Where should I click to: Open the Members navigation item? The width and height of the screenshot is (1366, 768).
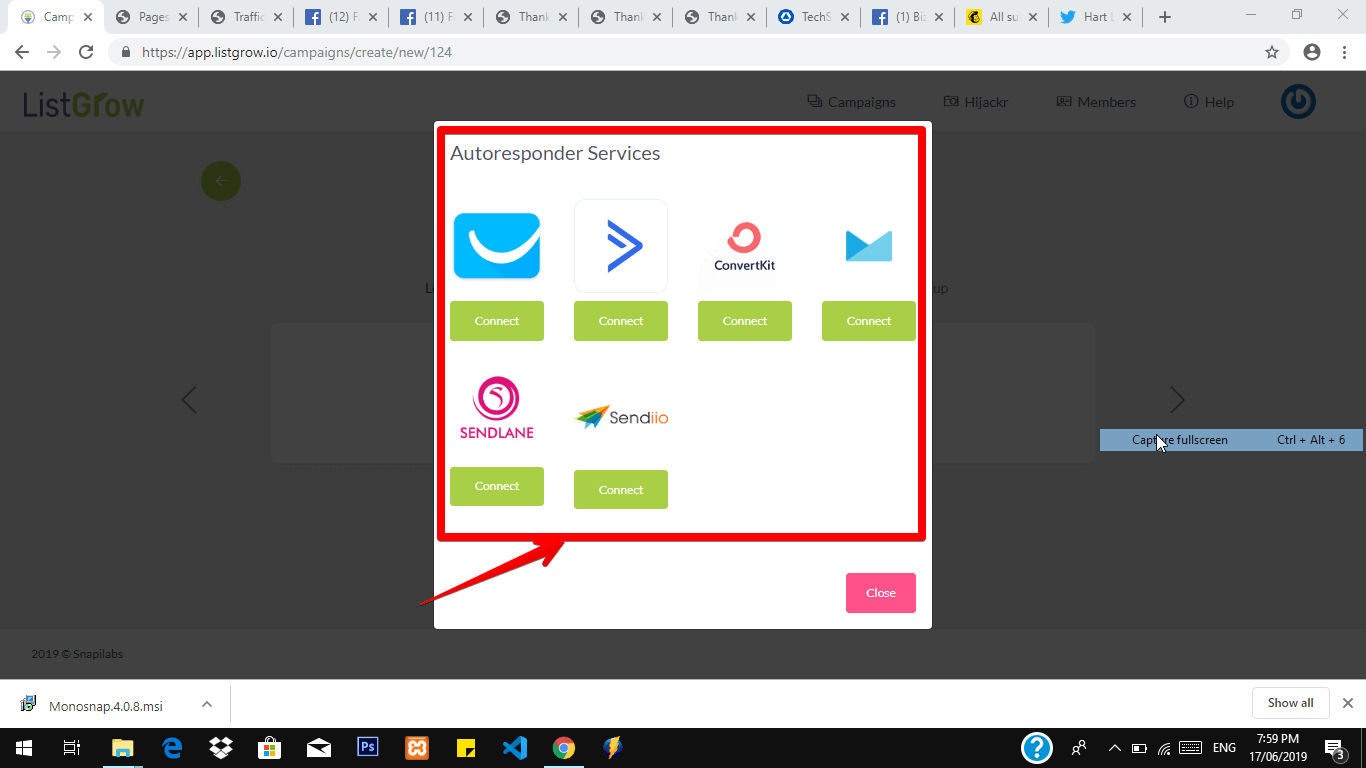click(1096, 102)
